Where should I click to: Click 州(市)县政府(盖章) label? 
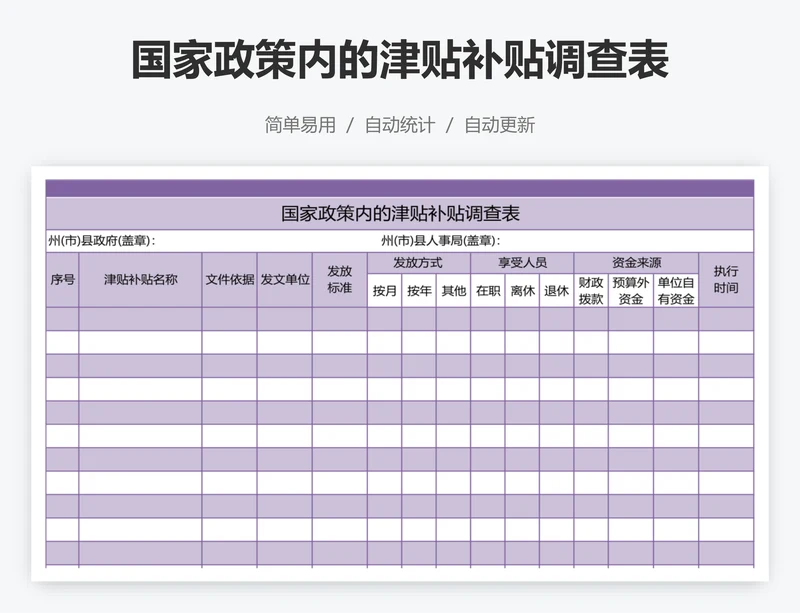coord(102,240)
